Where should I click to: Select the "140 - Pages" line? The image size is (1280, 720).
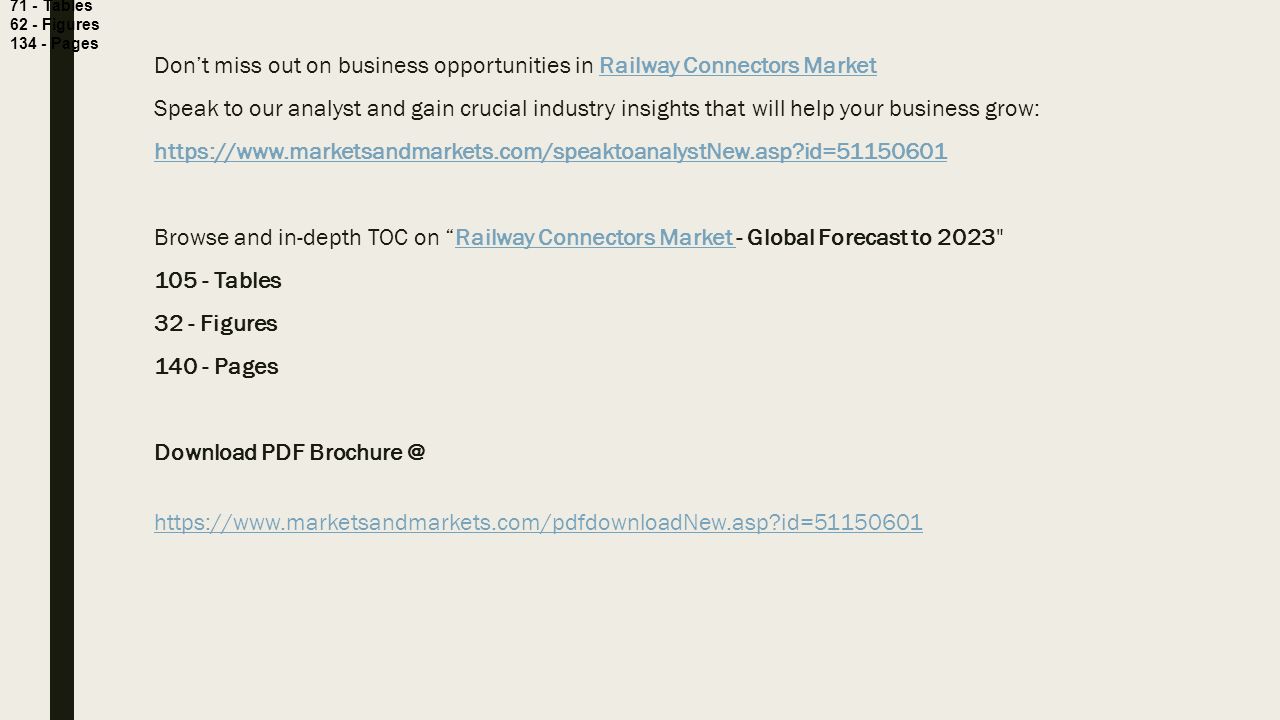[x=216, y=367]
